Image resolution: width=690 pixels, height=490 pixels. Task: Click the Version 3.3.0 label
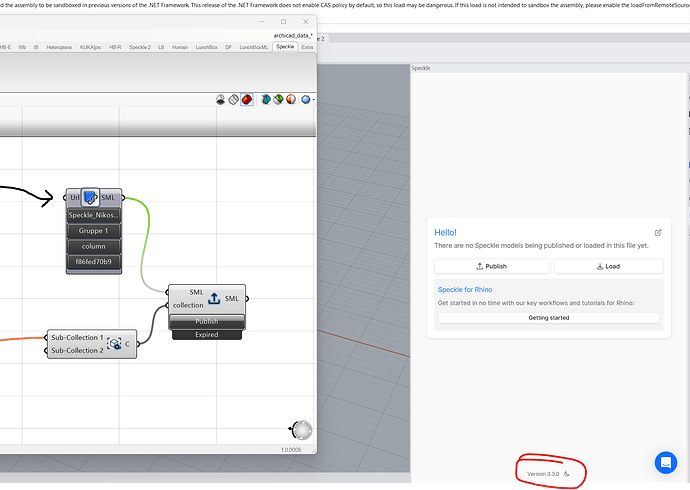(x=543, y=474)
